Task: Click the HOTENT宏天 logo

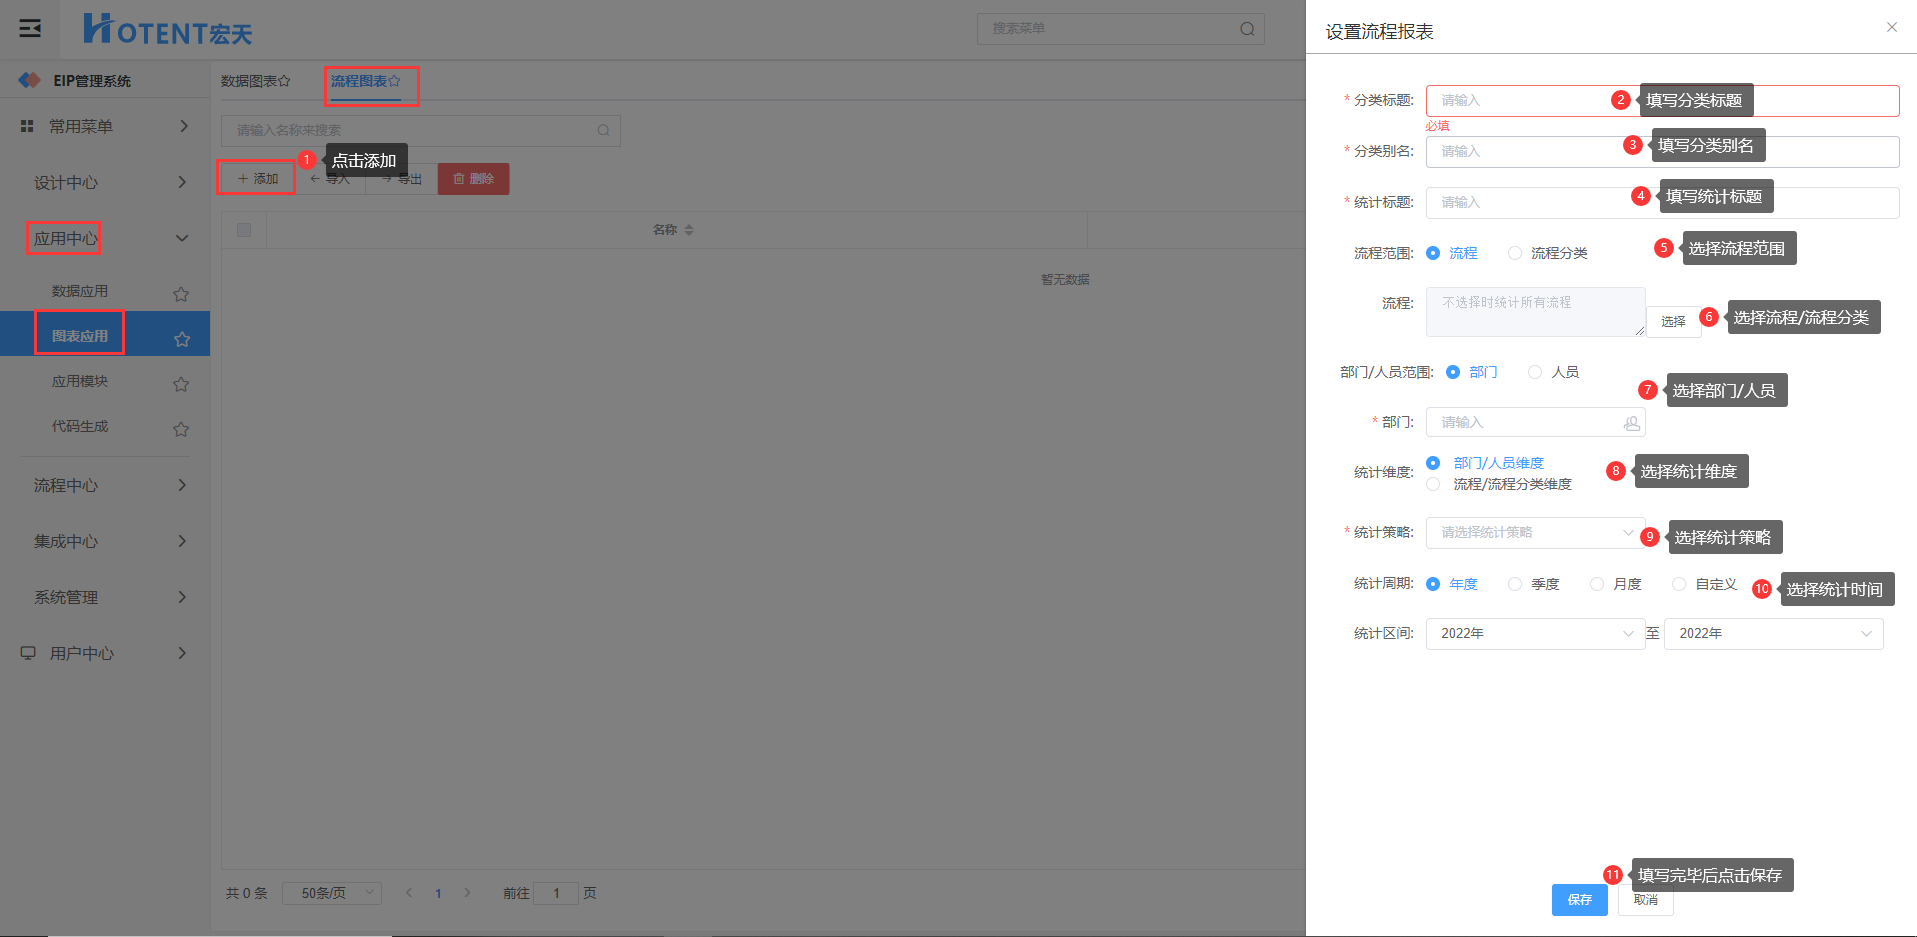Action: 167,29
